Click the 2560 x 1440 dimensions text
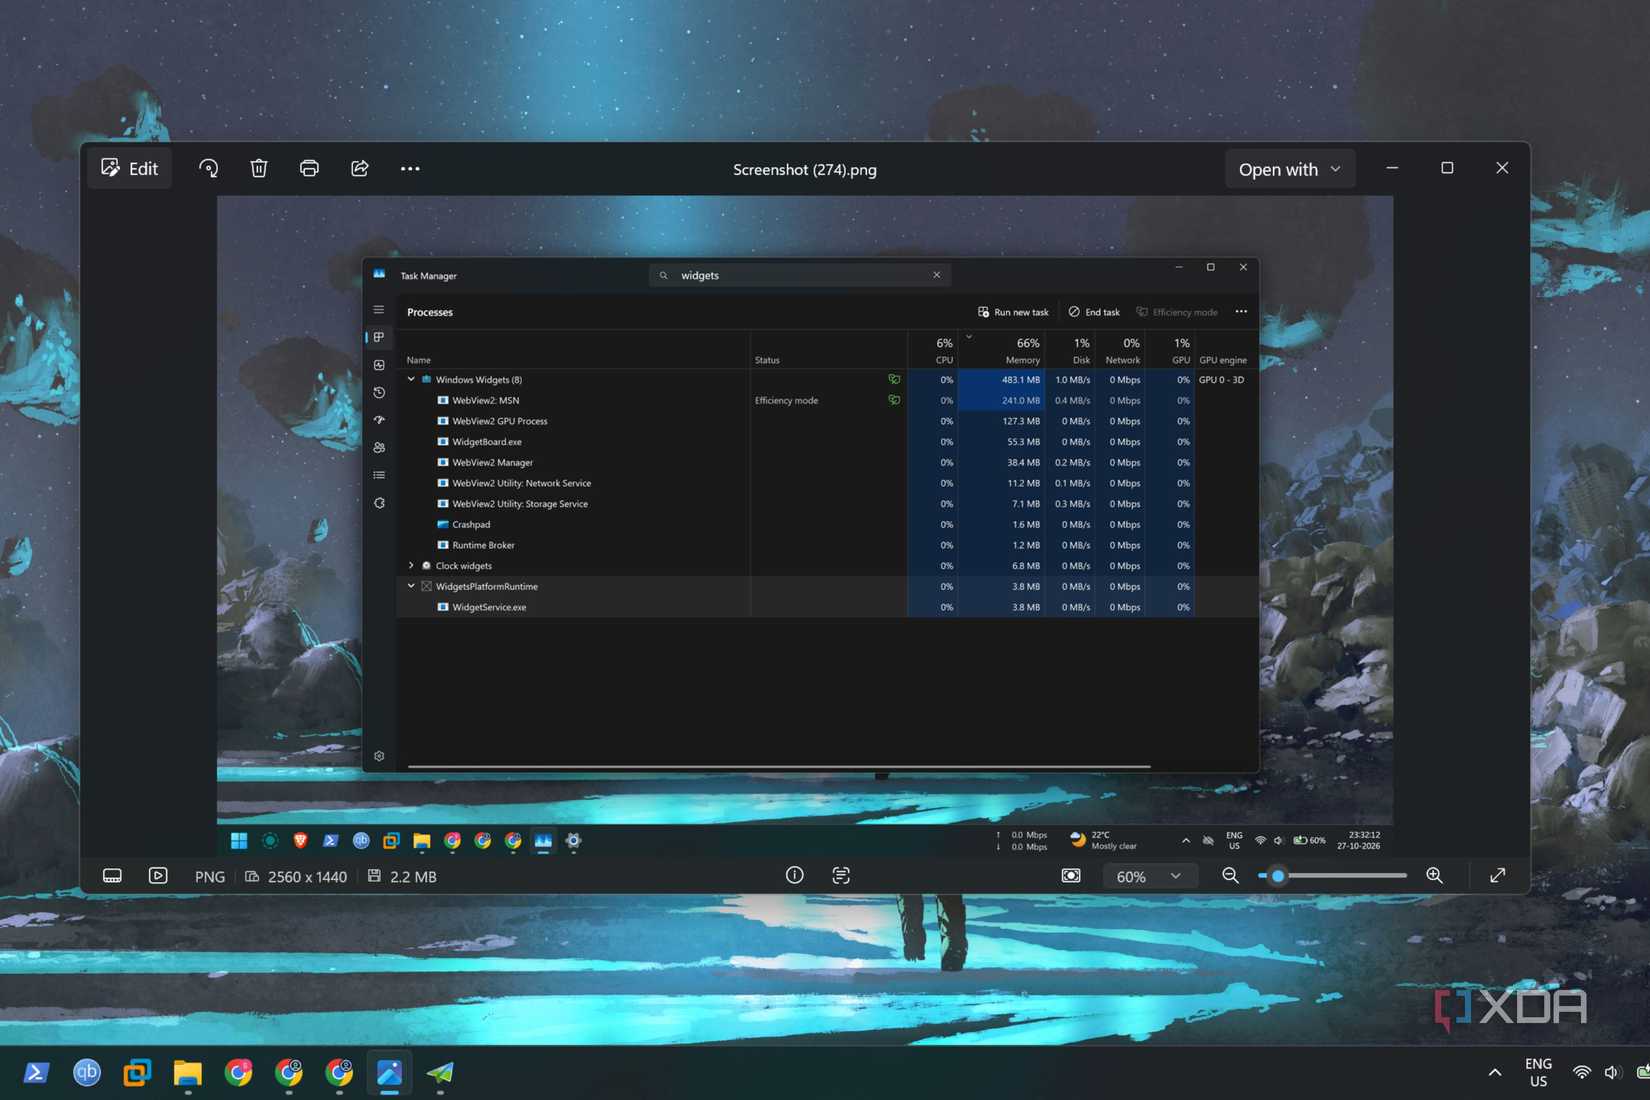The width and height of the screenshot is (1650, 1100). (x=307, y=877)
